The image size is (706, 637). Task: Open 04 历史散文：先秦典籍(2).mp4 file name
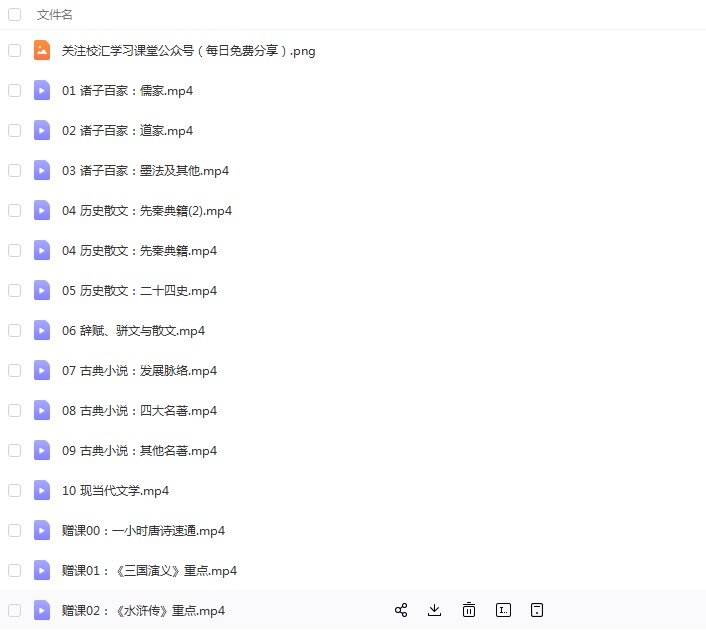click(147, 211)
